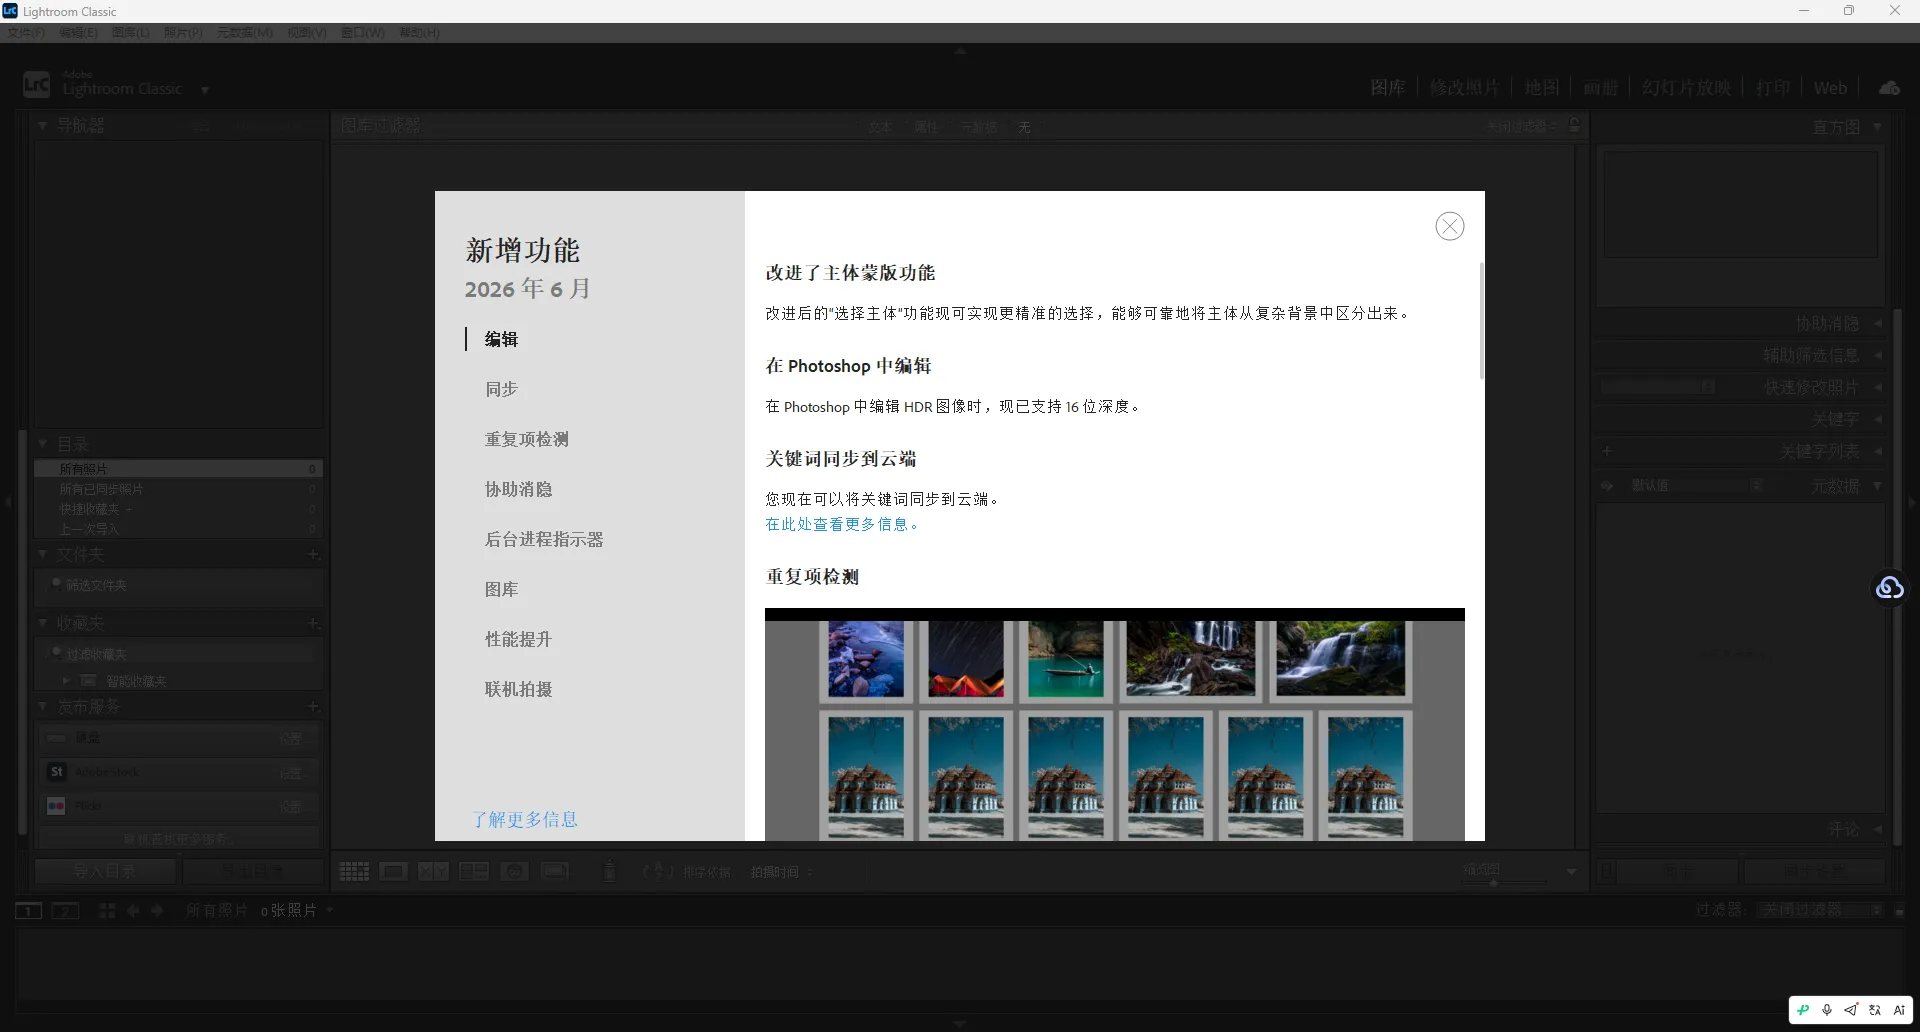Screen dimensions: 1920x1032
Task: Select 所有照片 in the catalog panel
Action: pos(178,469)
